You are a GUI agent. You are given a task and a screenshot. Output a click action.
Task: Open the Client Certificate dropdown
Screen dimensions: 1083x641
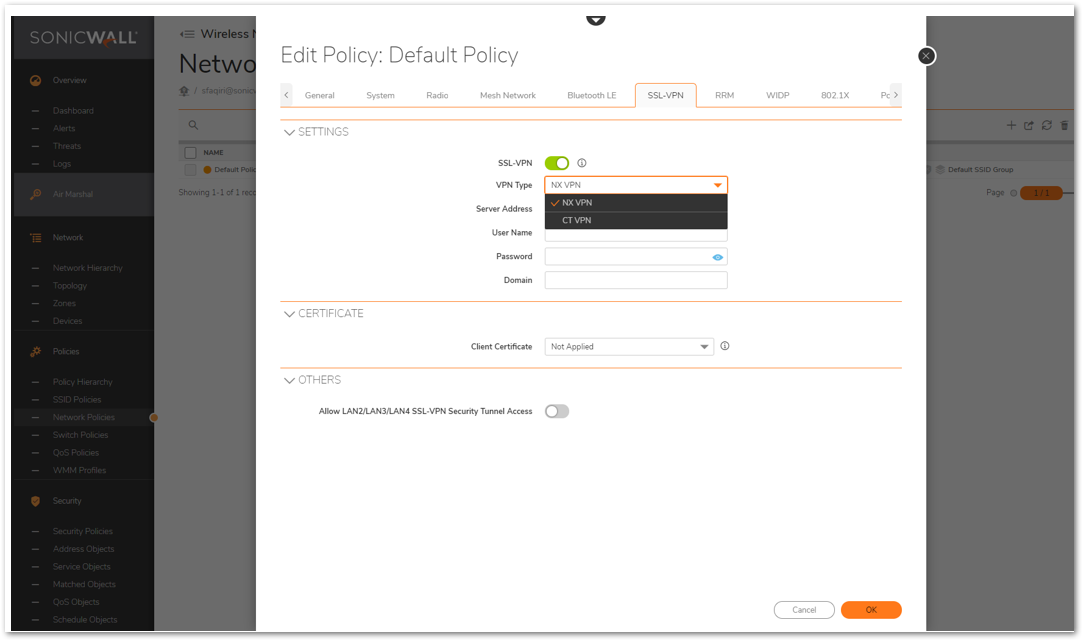pyautogui.click(x=629, y=347)
